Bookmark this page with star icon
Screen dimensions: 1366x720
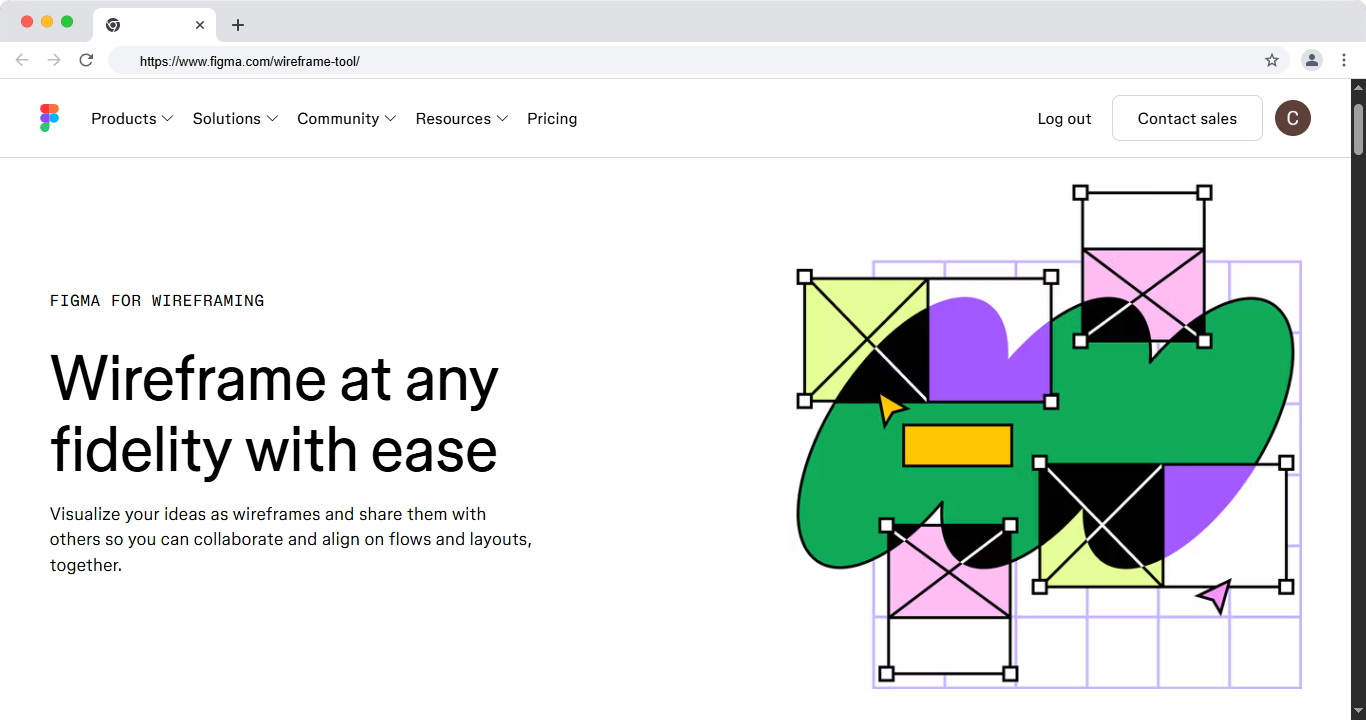pos(1272,60)
